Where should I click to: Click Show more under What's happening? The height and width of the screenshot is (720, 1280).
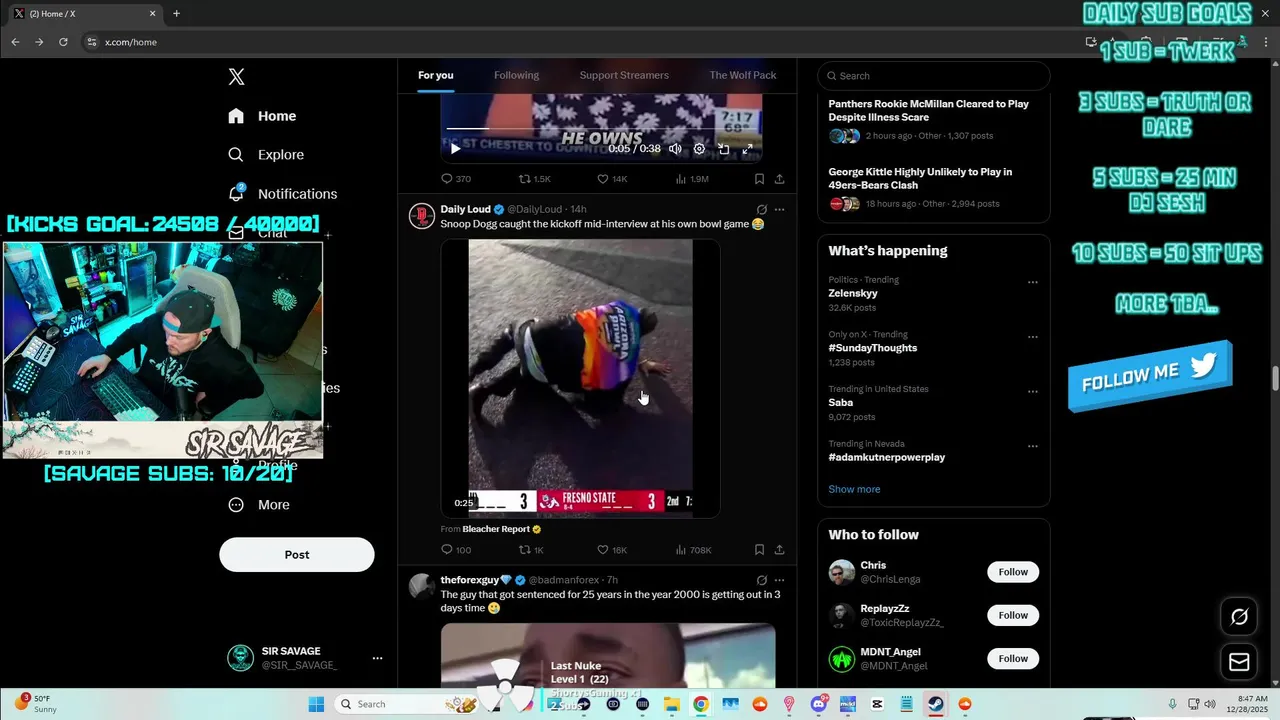point(854,489)
